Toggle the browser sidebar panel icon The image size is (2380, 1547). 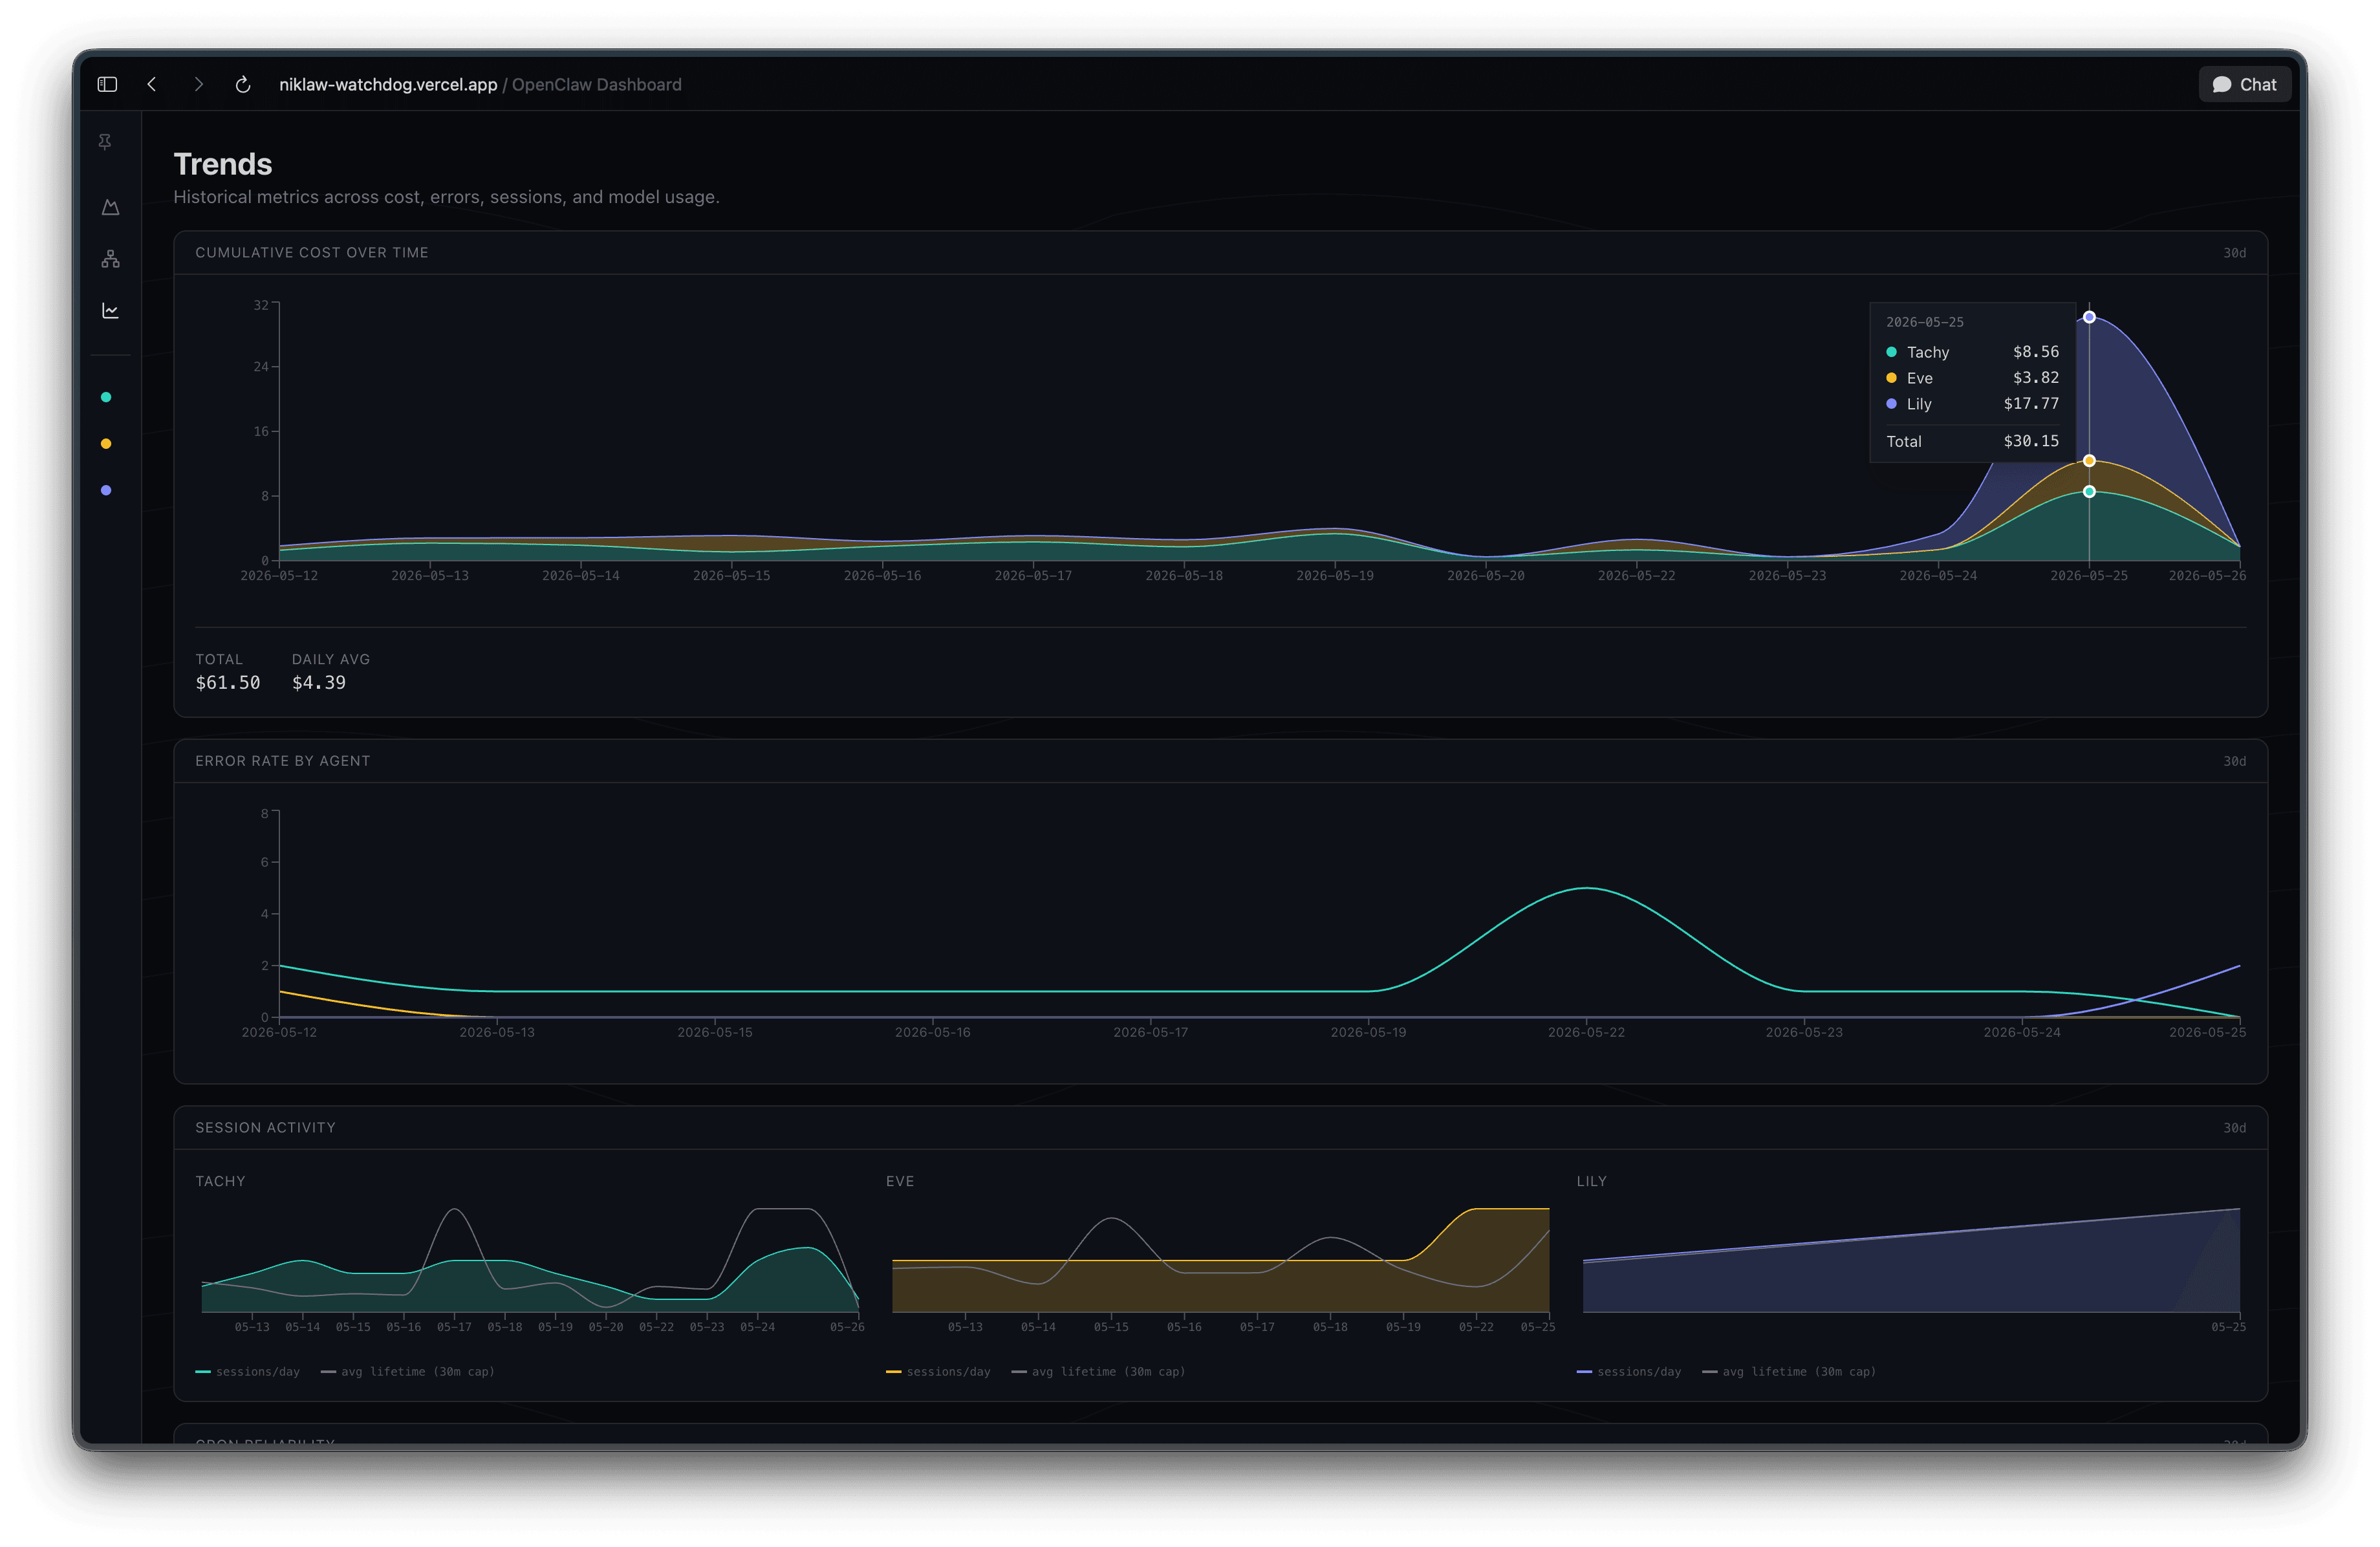(x=107, y=85)
